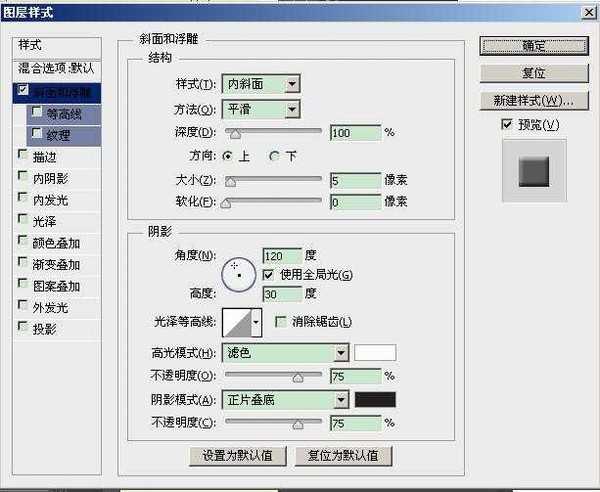The image size is (600, 492).
Task: Click the 新建样式 button
Action: 534,101
